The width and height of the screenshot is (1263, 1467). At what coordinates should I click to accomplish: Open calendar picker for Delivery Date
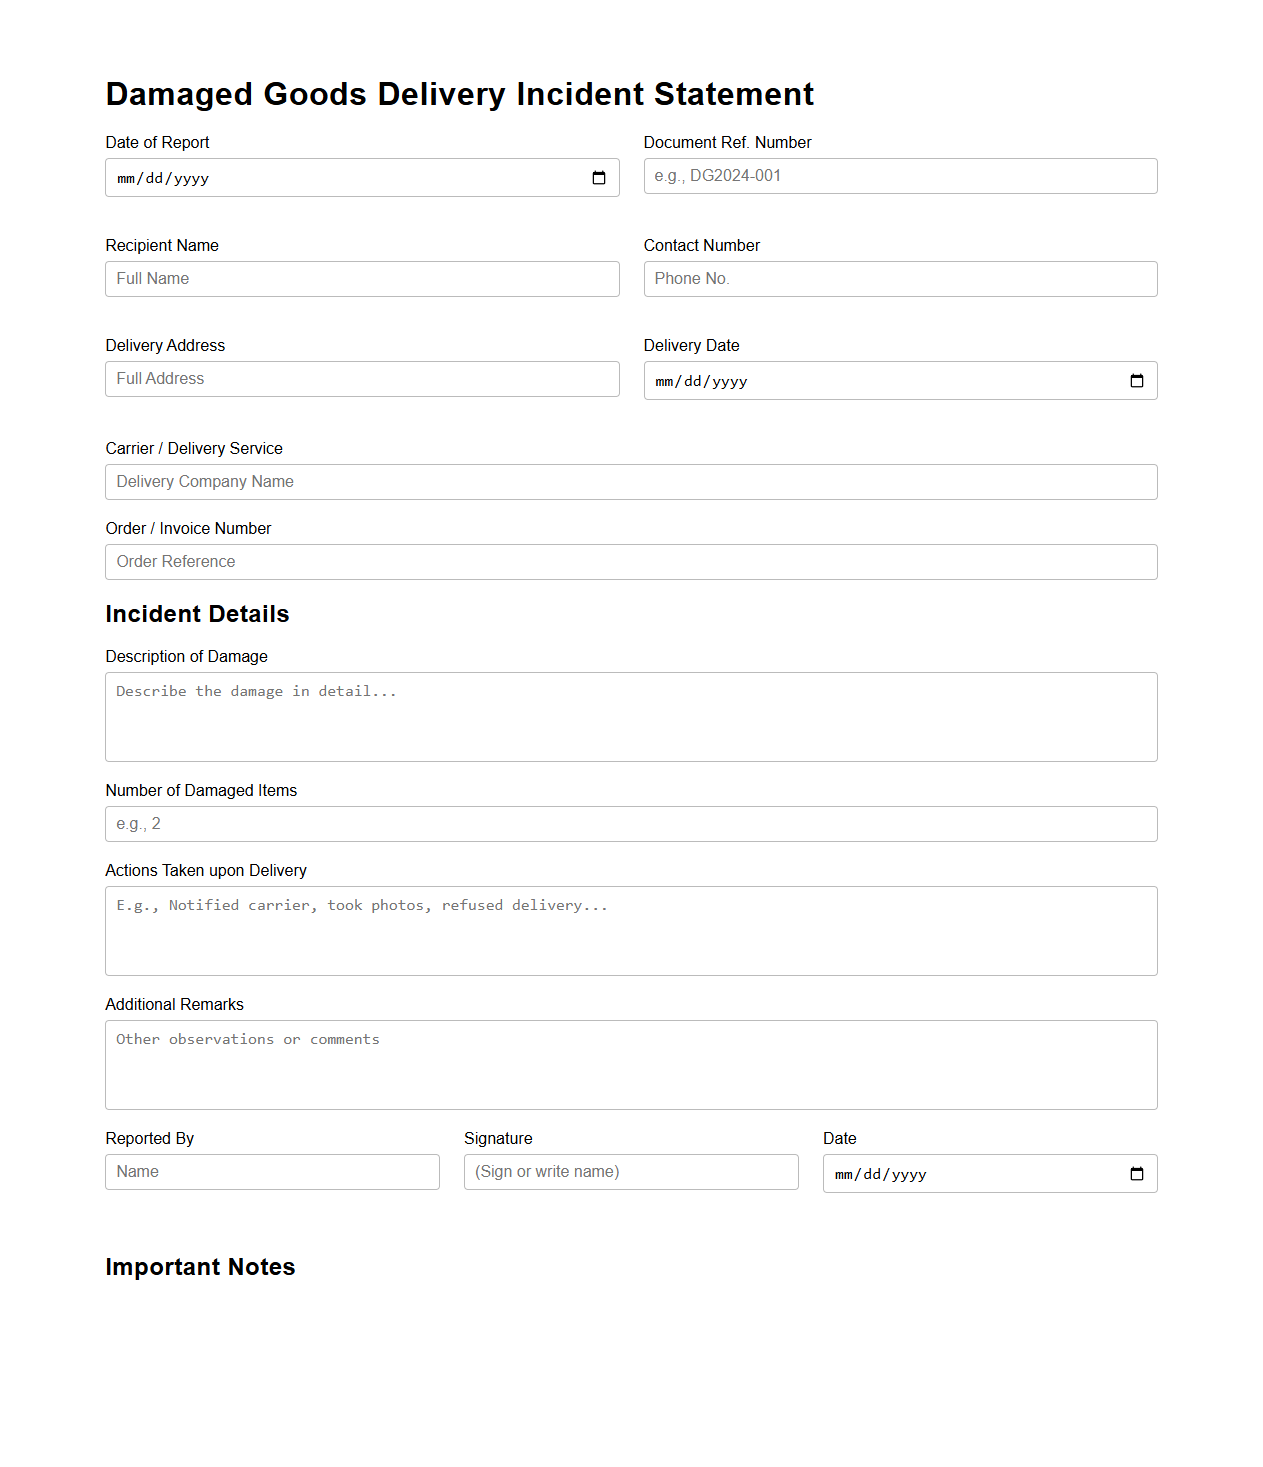pyautogui.click(x=1137, y=381)
